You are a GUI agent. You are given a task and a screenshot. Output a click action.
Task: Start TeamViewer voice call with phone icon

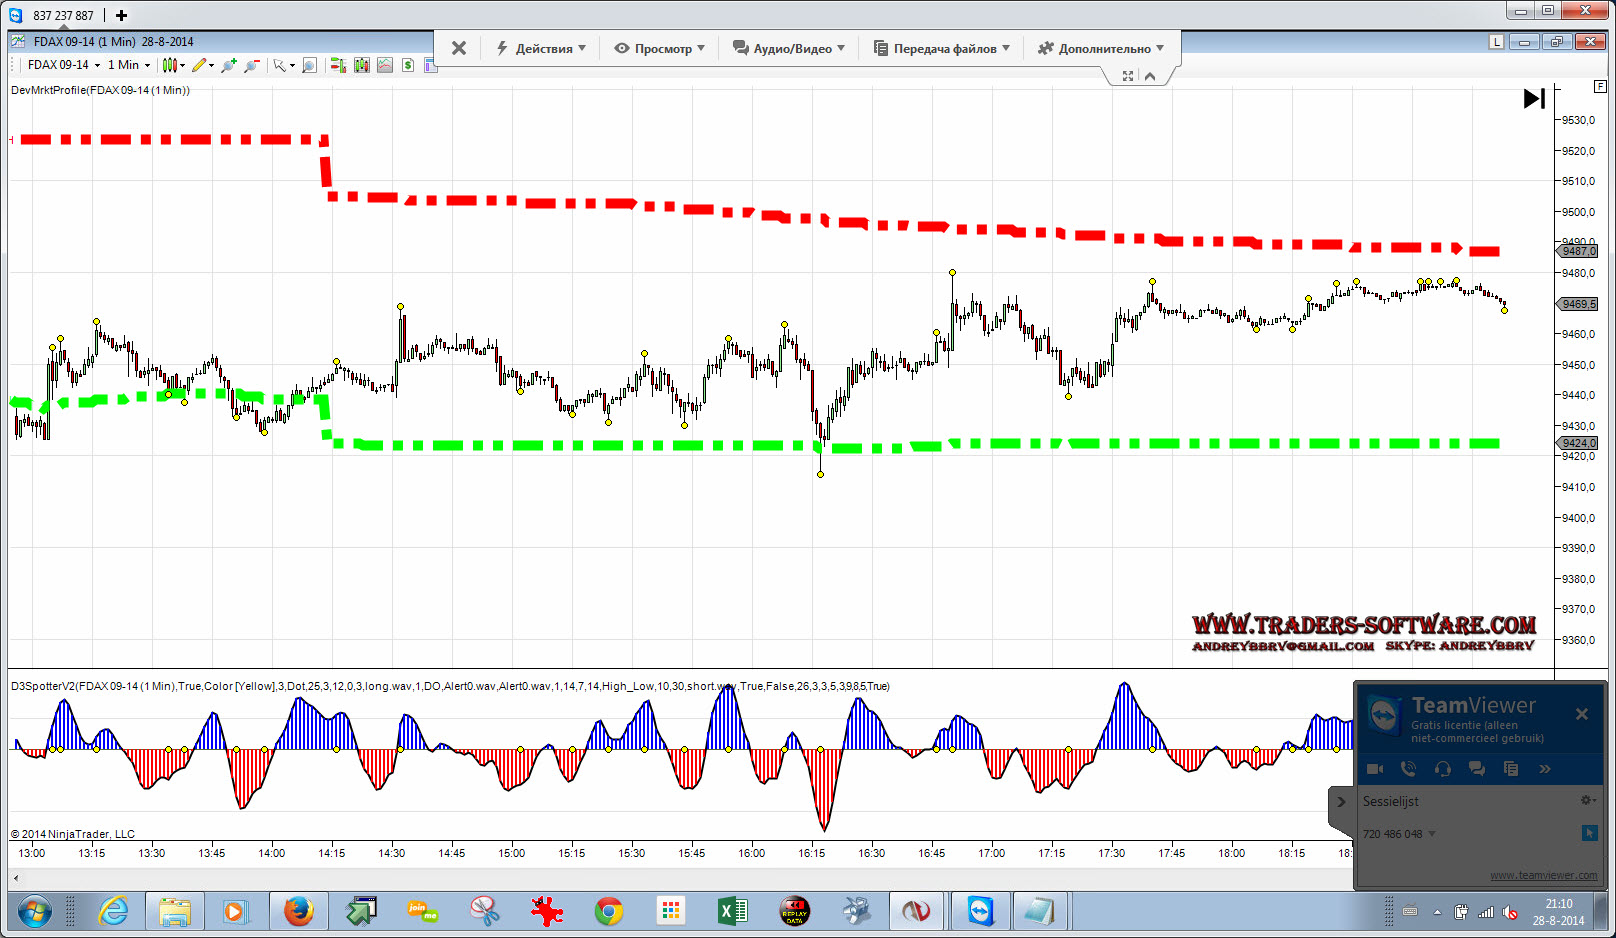1408,769
